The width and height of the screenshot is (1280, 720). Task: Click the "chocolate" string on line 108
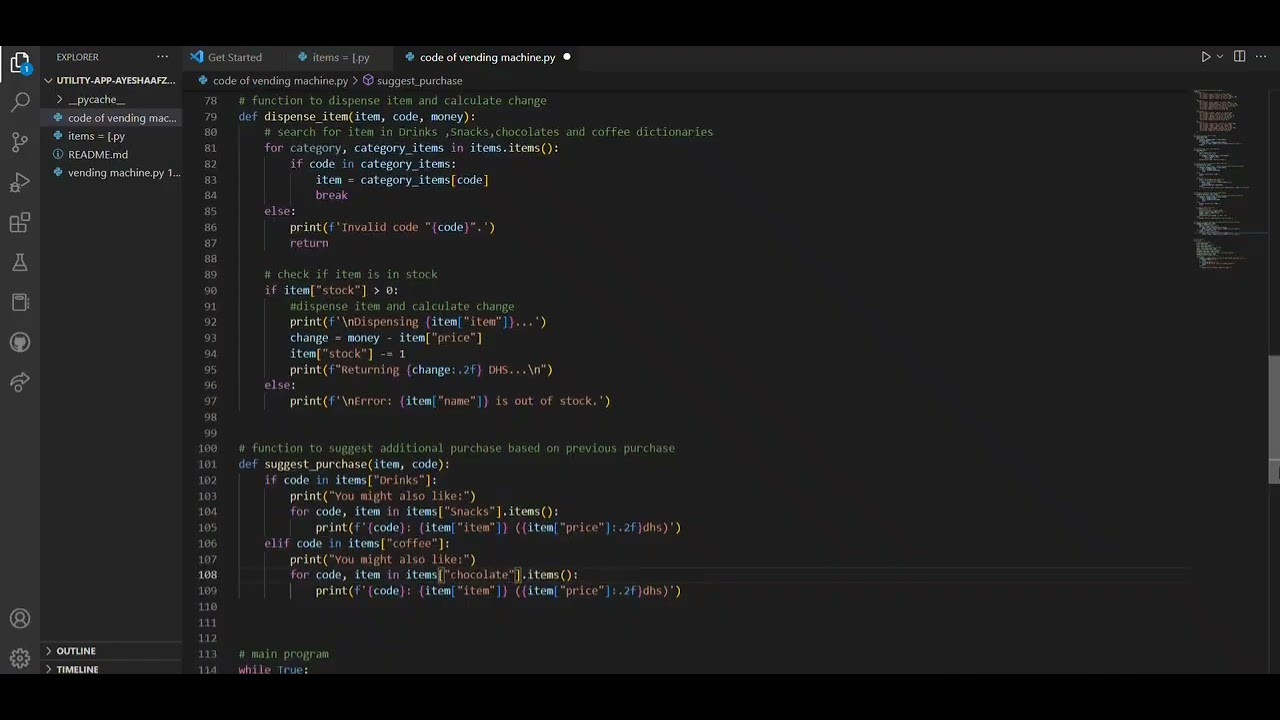click(480, 575)
